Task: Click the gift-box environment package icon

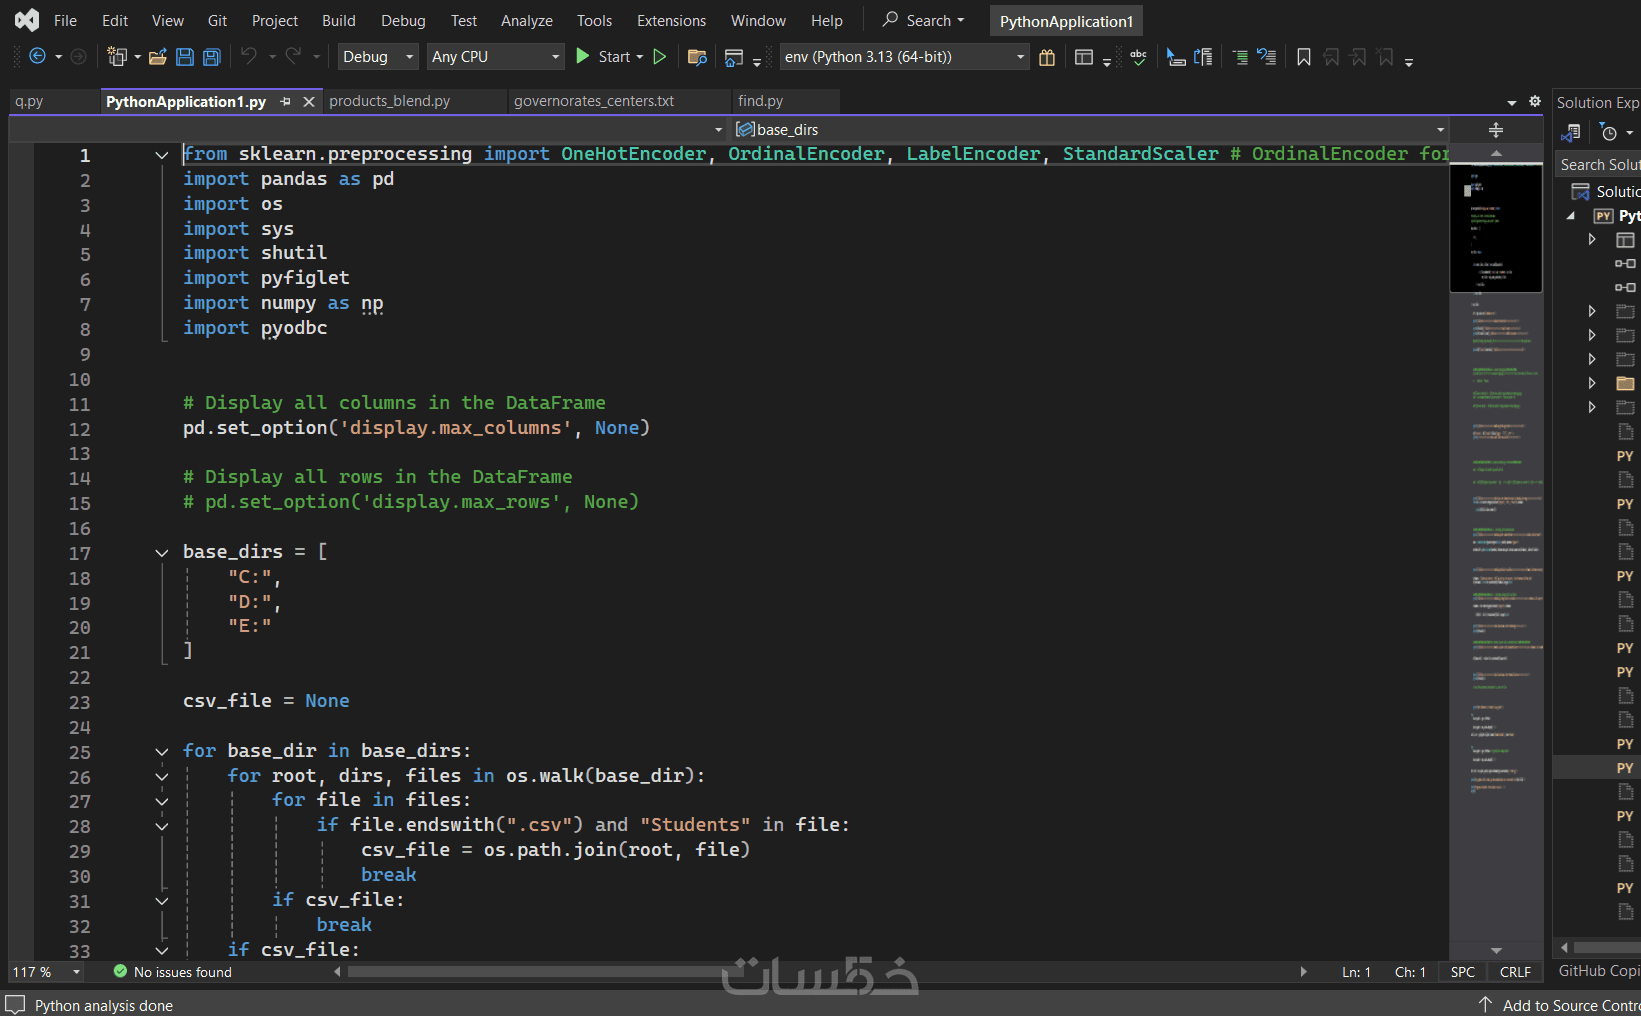Action: (x=1047, y=57)
